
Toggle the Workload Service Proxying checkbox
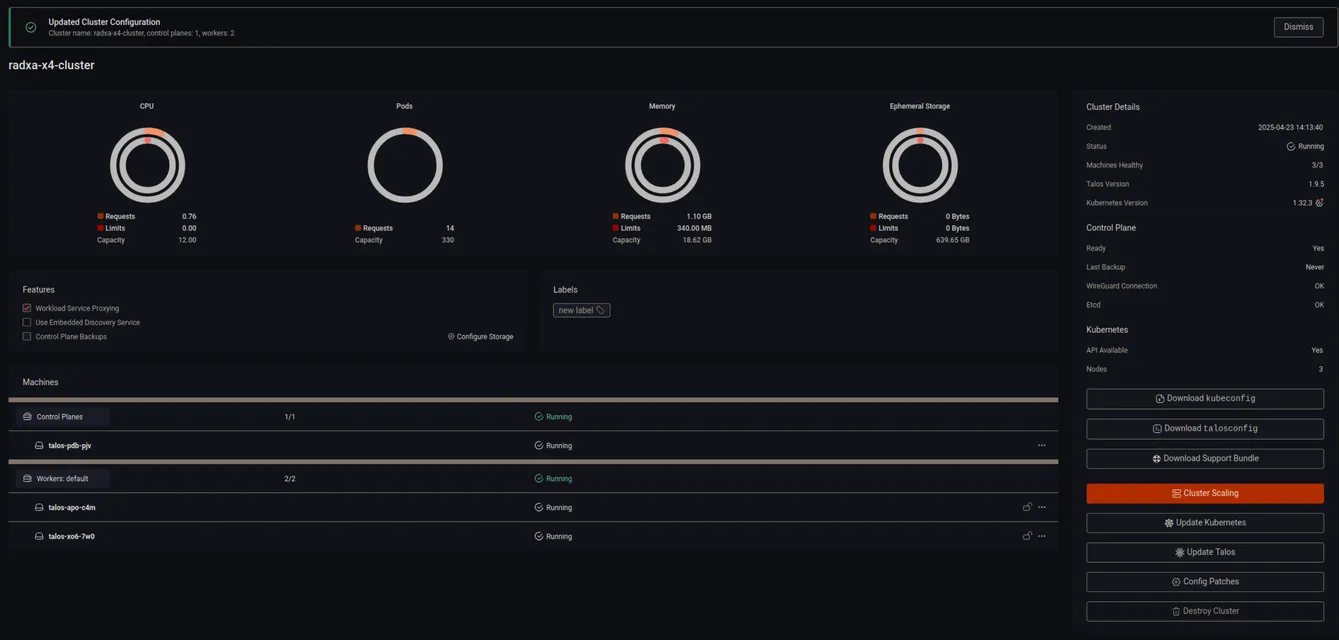coord(27,308)
